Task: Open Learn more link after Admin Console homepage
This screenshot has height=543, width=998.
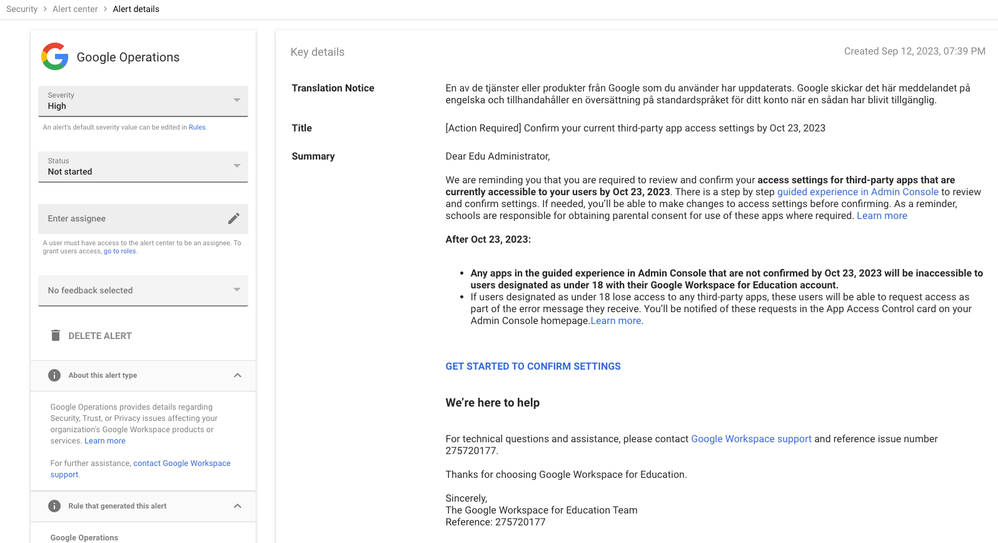Action: pyautogui.click(x=615, y=321)
